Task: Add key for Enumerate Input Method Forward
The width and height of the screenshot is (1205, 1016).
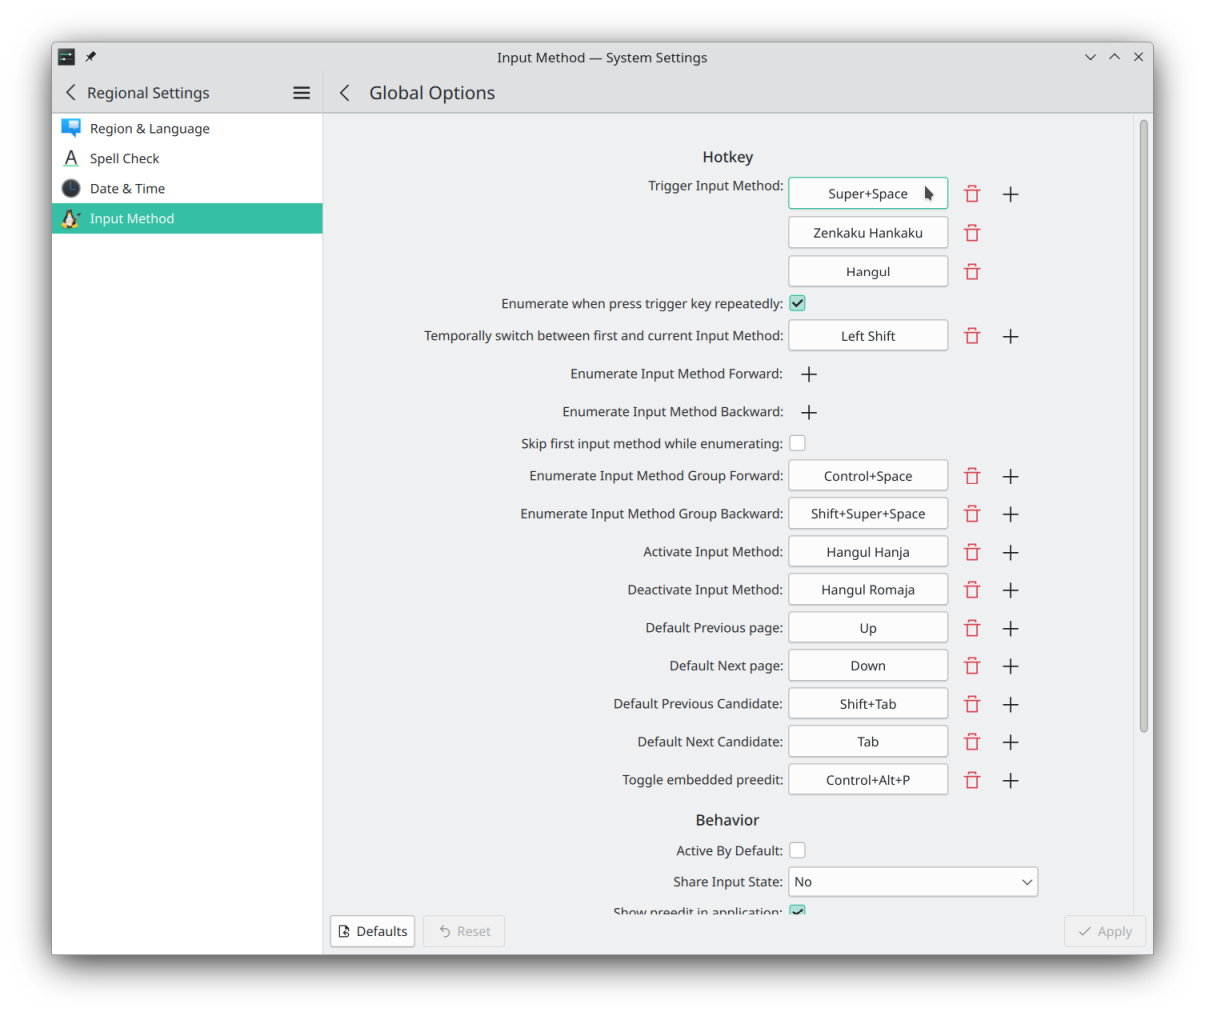Action: pyautogui.click(x=809, y=374)
